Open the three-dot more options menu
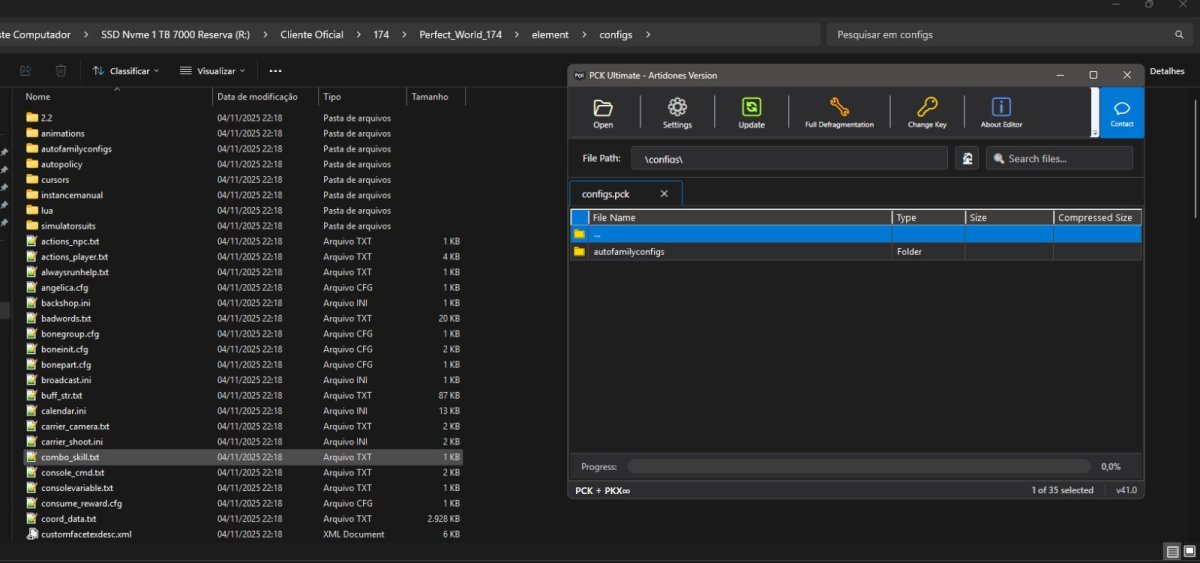1200x563 pixels. 275,71
